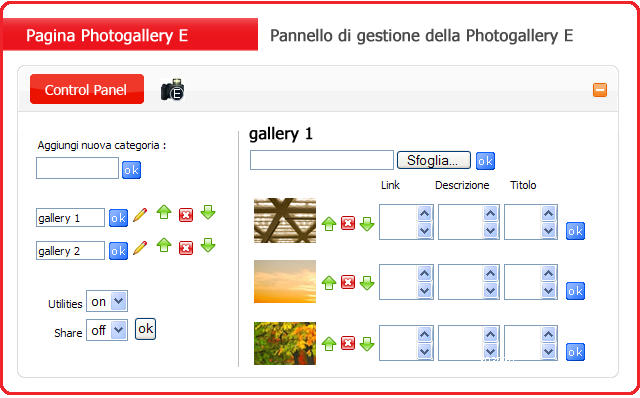Click Sfoglia... to browse for a file
This screenshot has height=398, width=640.
[433, 160]
